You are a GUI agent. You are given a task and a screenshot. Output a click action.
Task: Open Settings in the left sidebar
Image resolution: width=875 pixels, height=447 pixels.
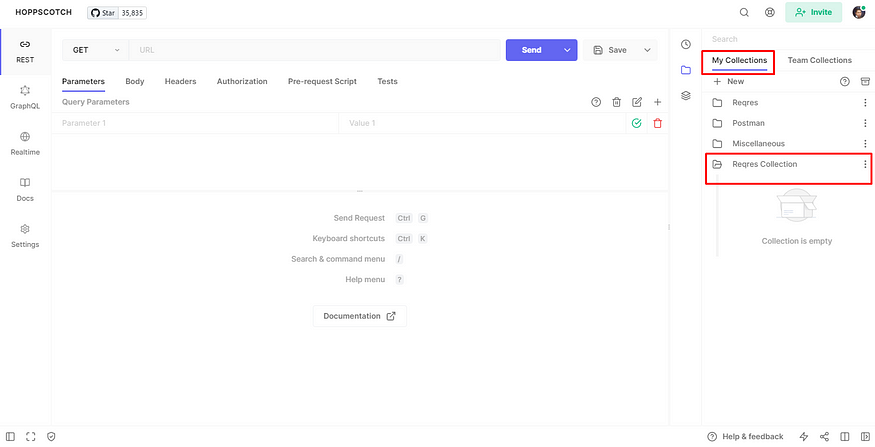click(x=25, y=237)
